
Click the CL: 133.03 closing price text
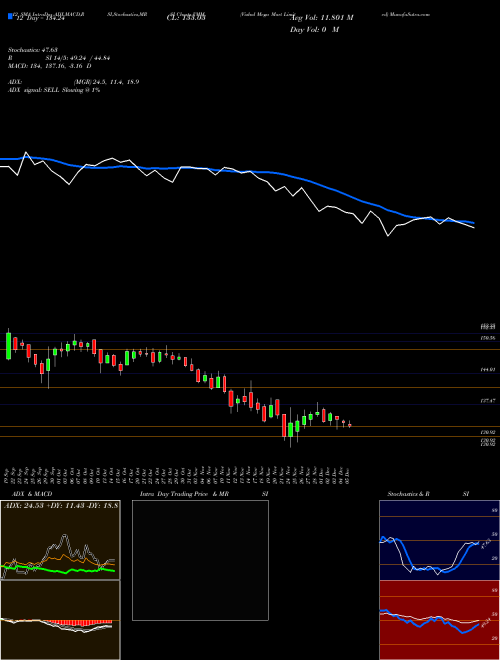click(x=186, y=18)
